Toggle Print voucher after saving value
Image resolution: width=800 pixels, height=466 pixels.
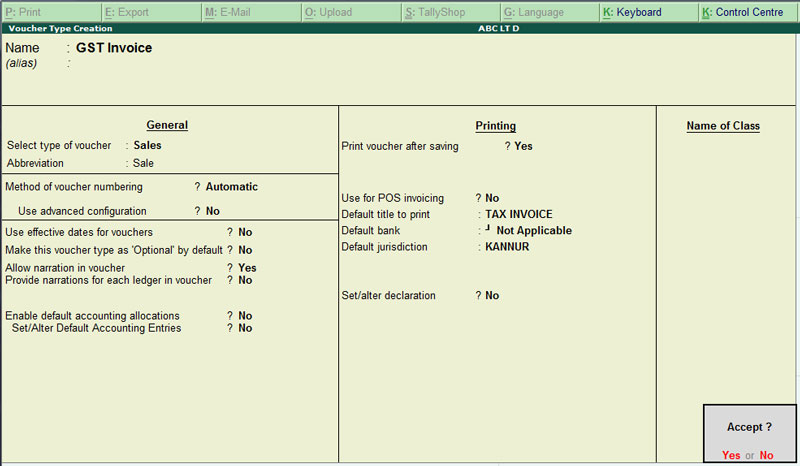click(x=523, y=146)
